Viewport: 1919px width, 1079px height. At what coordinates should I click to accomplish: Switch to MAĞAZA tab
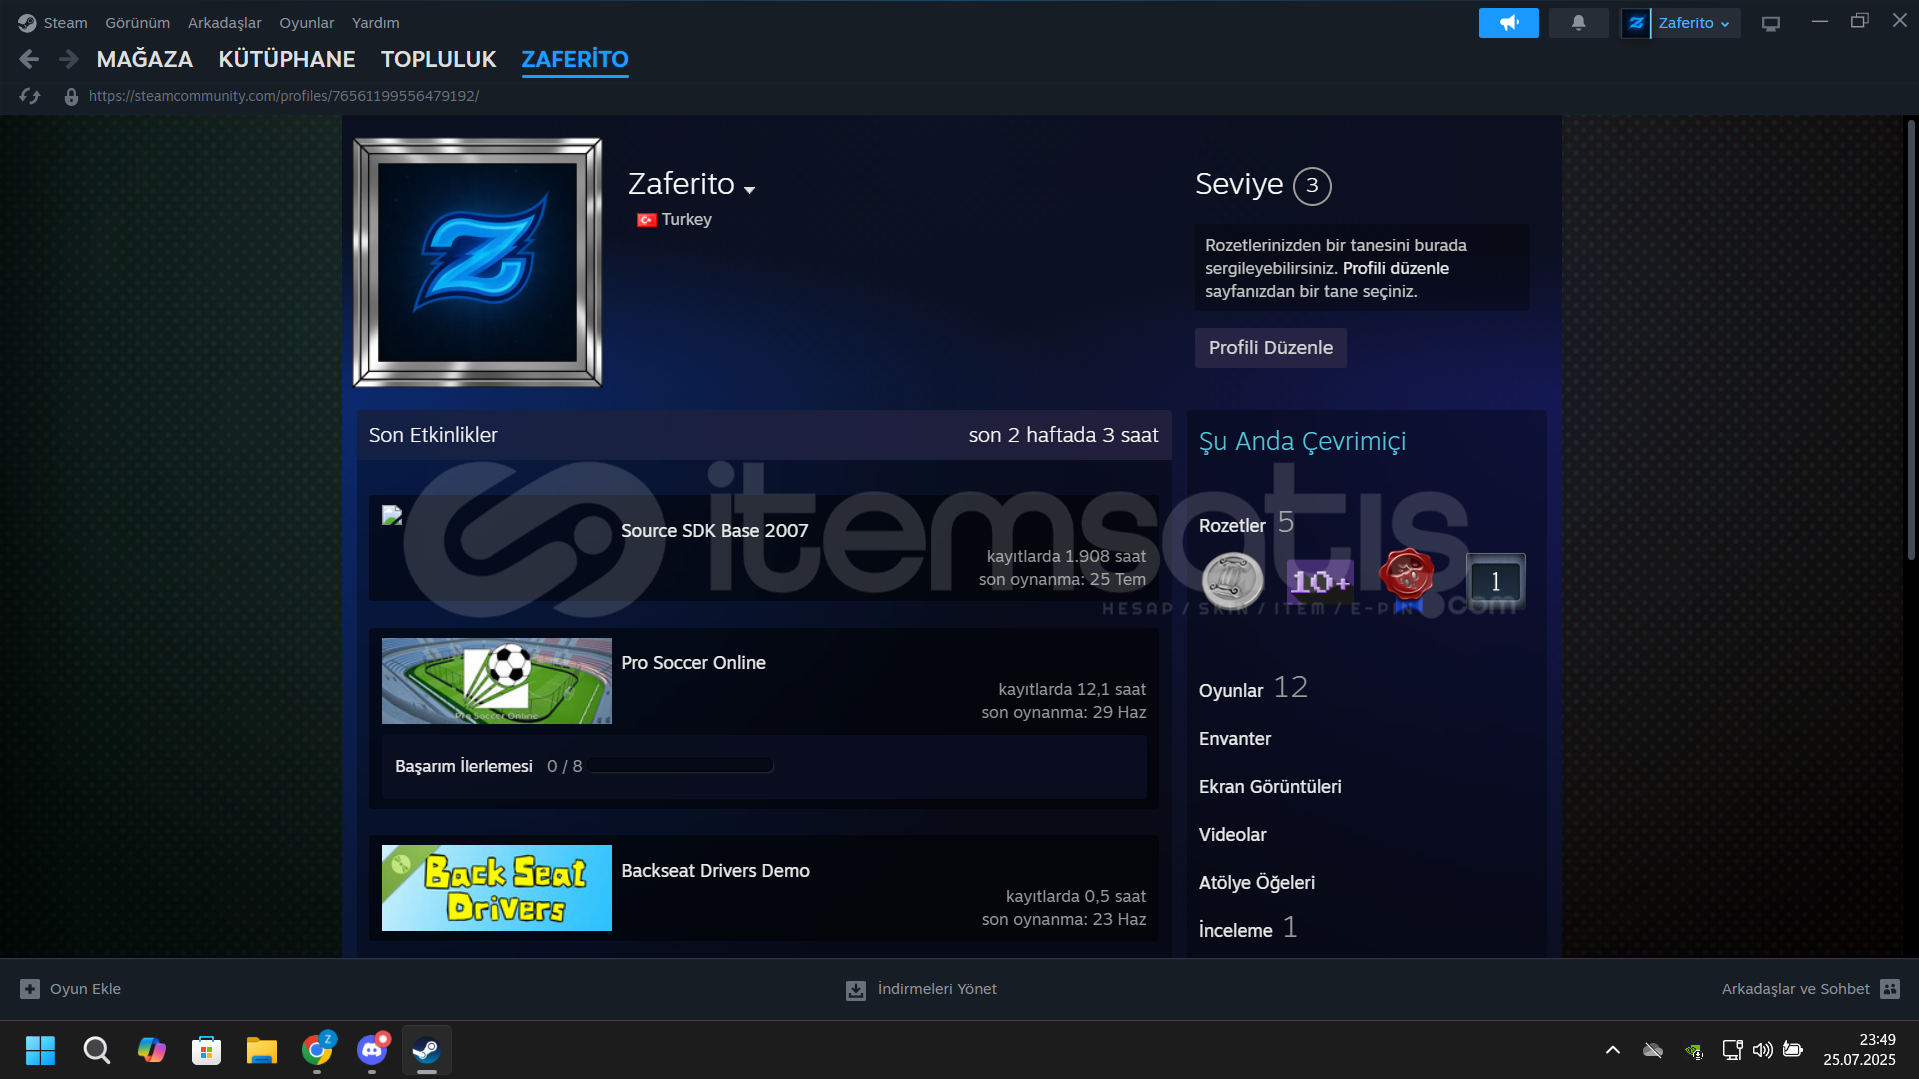(144, 59)
